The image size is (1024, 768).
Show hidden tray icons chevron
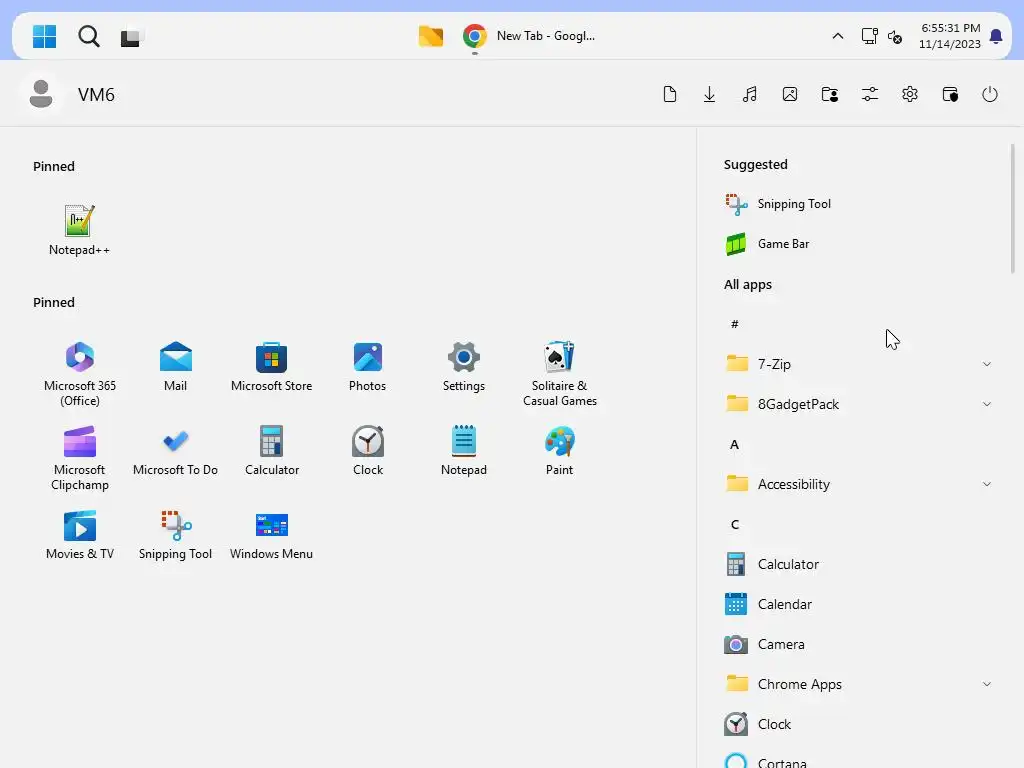click(838, 36)
